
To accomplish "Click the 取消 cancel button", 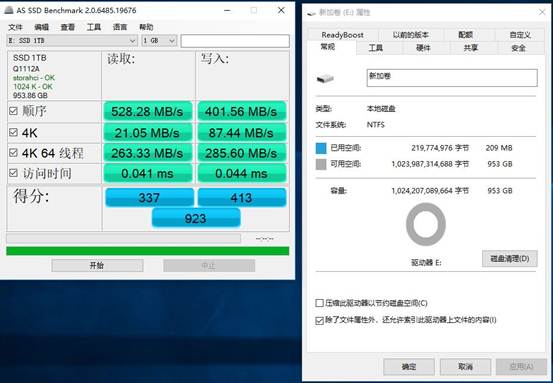I will click(x=465, y=367).
